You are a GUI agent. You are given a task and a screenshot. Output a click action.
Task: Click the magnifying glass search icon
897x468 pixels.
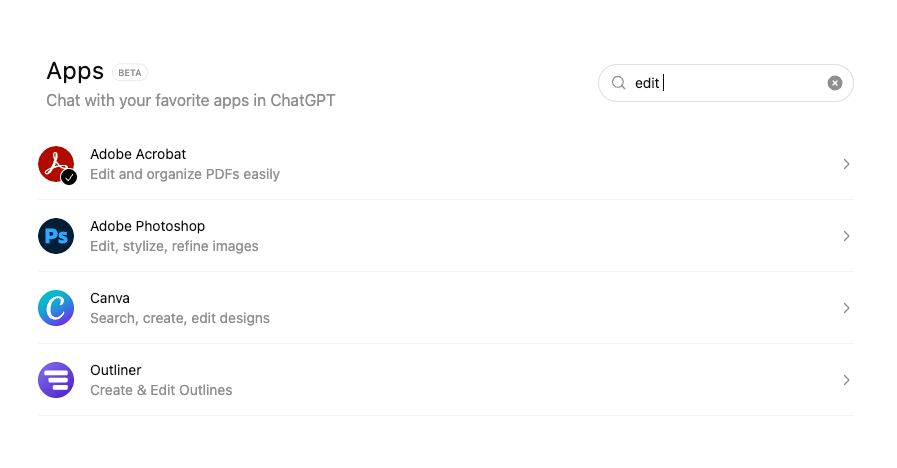coord(618,83)
